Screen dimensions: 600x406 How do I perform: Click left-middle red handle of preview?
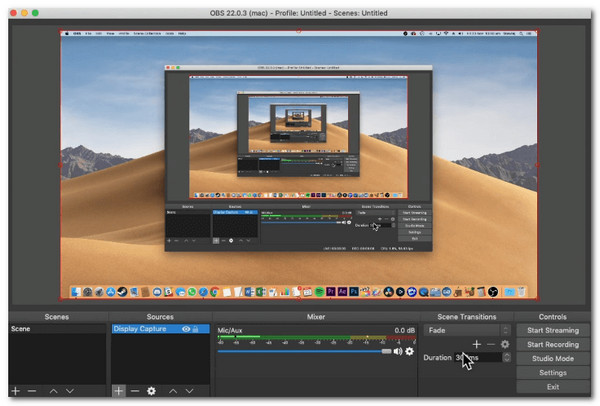click(x=60, y=165)
